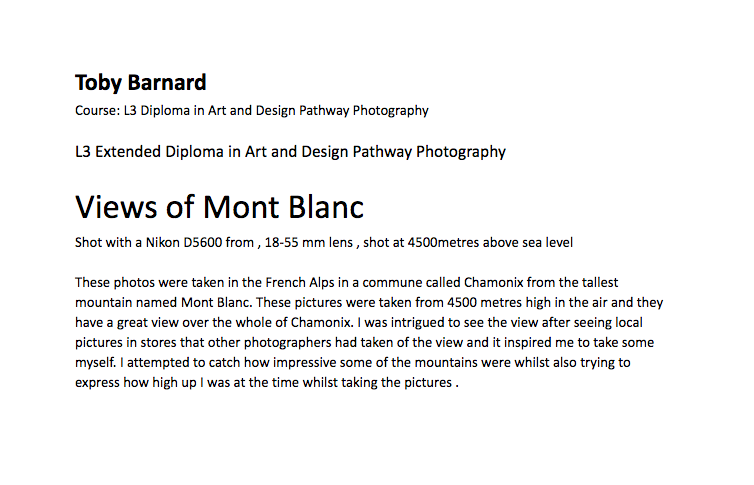Click the final word pictures before period
Viewport: 754px width, 485px height.
coord(427,383)
